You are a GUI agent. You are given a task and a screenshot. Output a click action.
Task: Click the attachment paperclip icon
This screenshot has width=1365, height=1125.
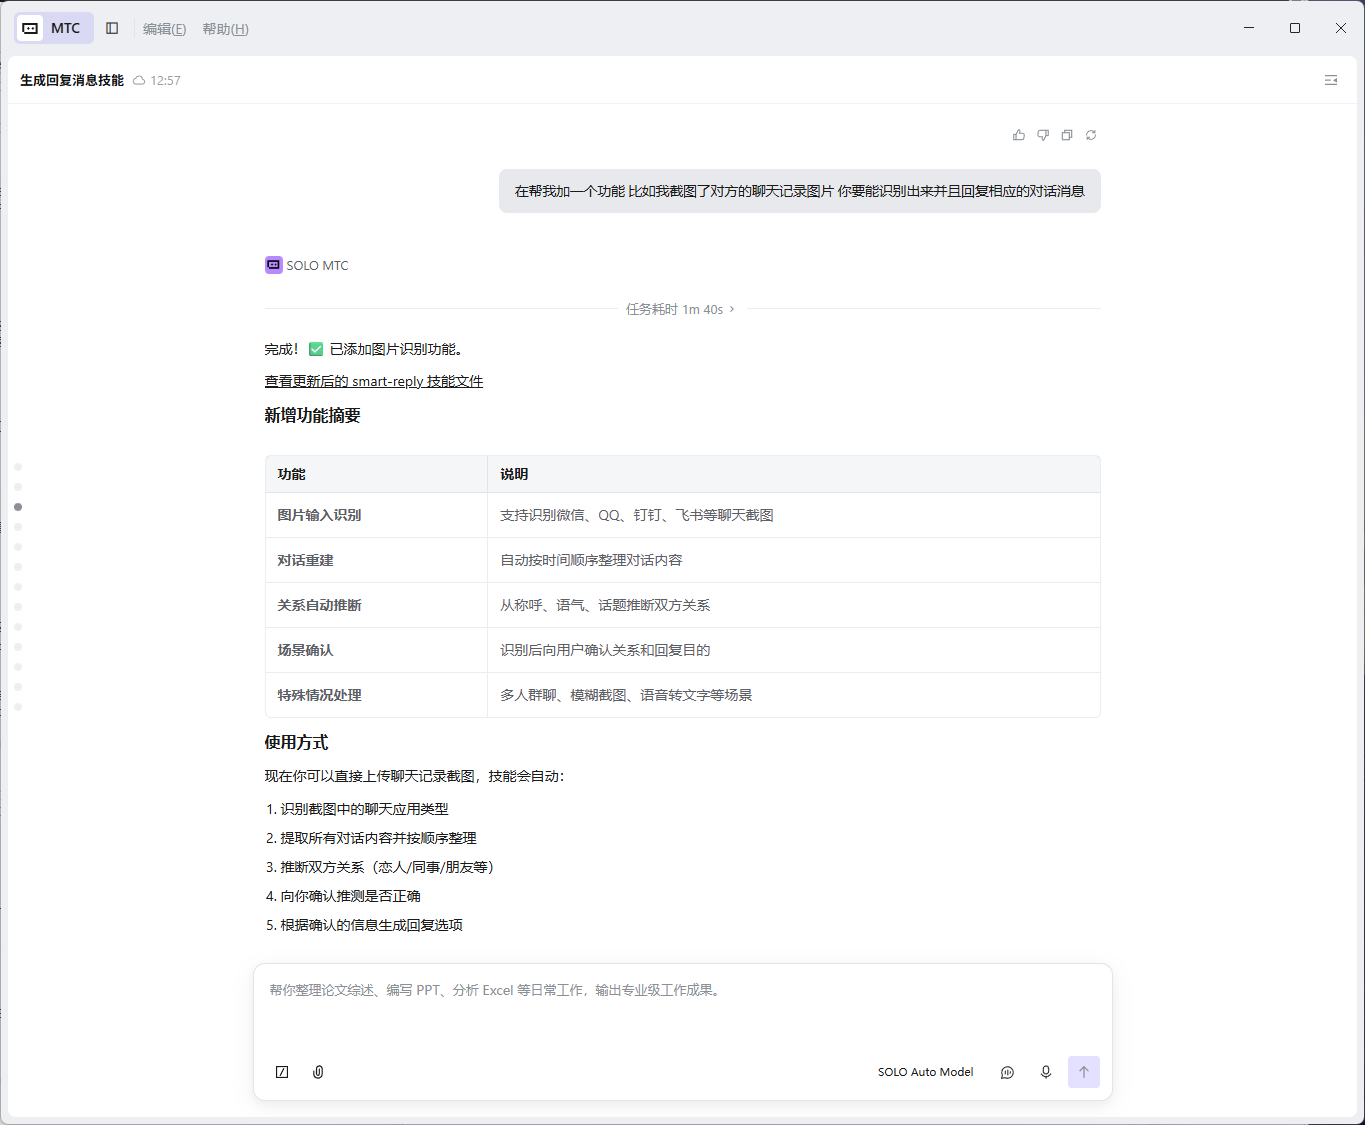[318, 1072]
